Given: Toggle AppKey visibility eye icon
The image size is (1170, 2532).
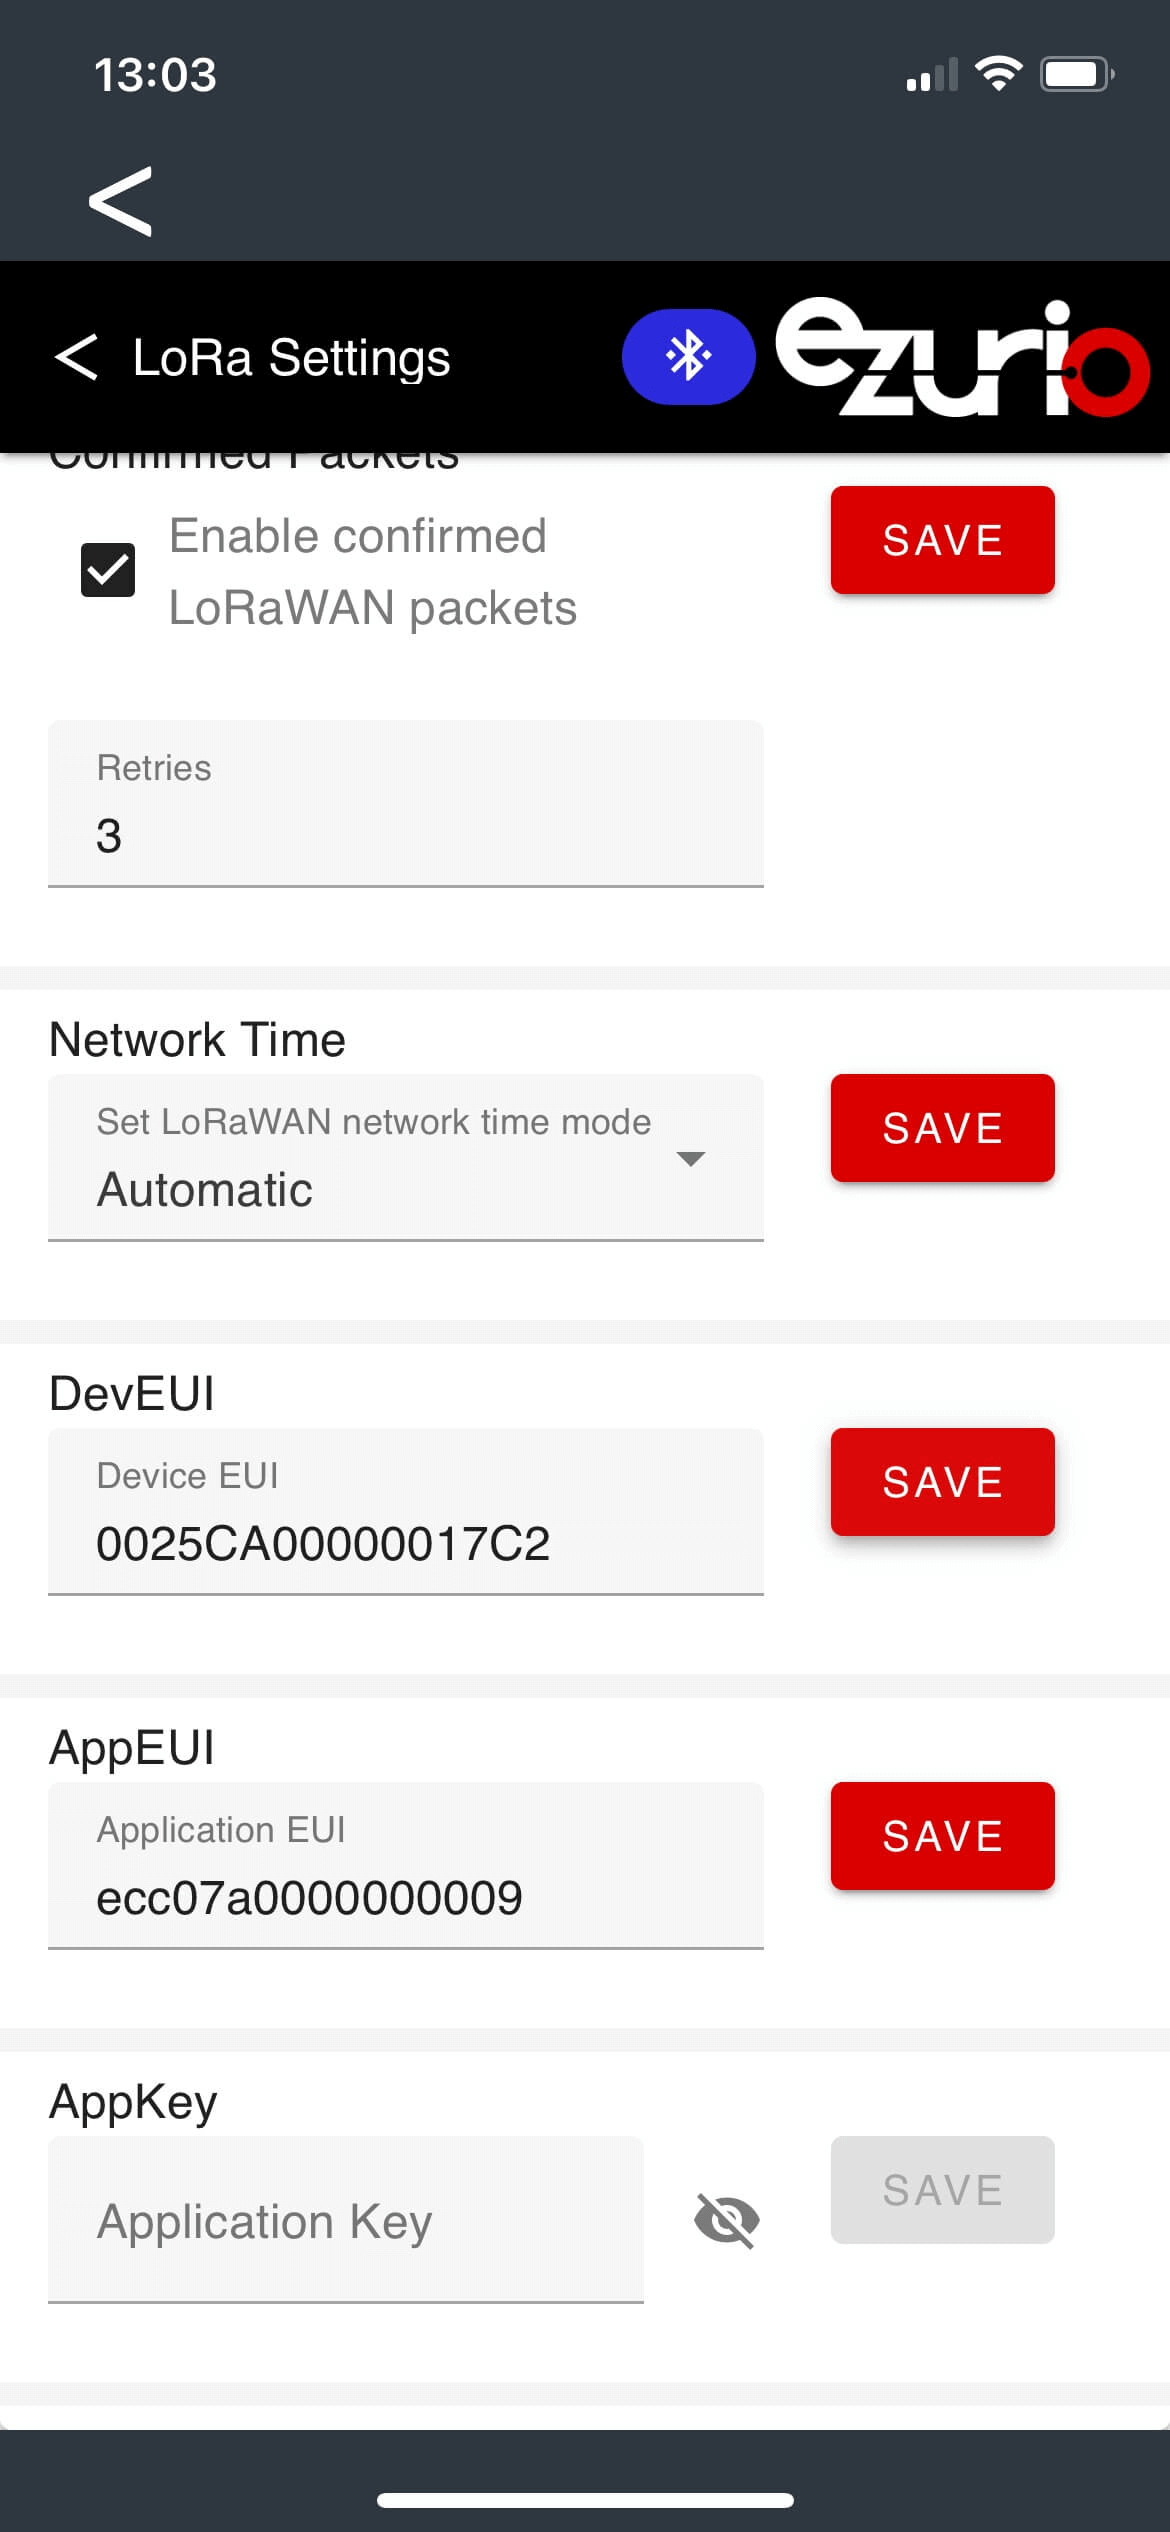Looking at the screenshot, I should tap(727, 2220).
